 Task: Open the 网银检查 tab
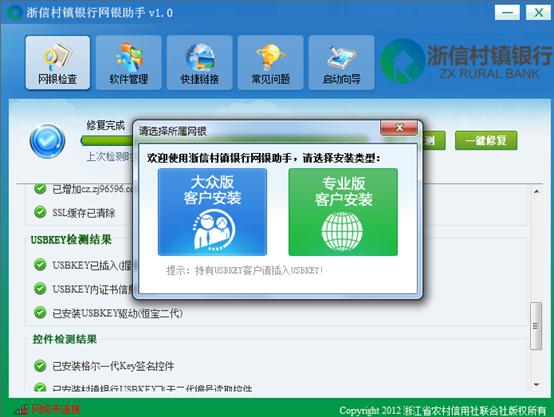tap(58, 63)
